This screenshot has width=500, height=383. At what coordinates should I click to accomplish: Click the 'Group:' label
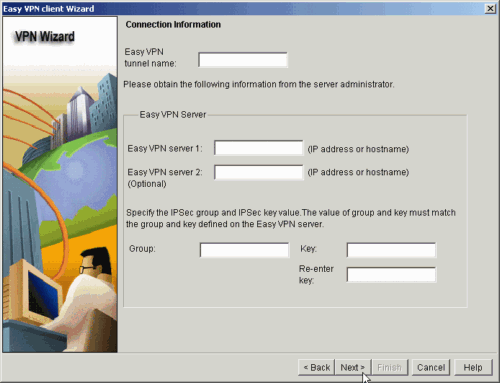(142, 249)
